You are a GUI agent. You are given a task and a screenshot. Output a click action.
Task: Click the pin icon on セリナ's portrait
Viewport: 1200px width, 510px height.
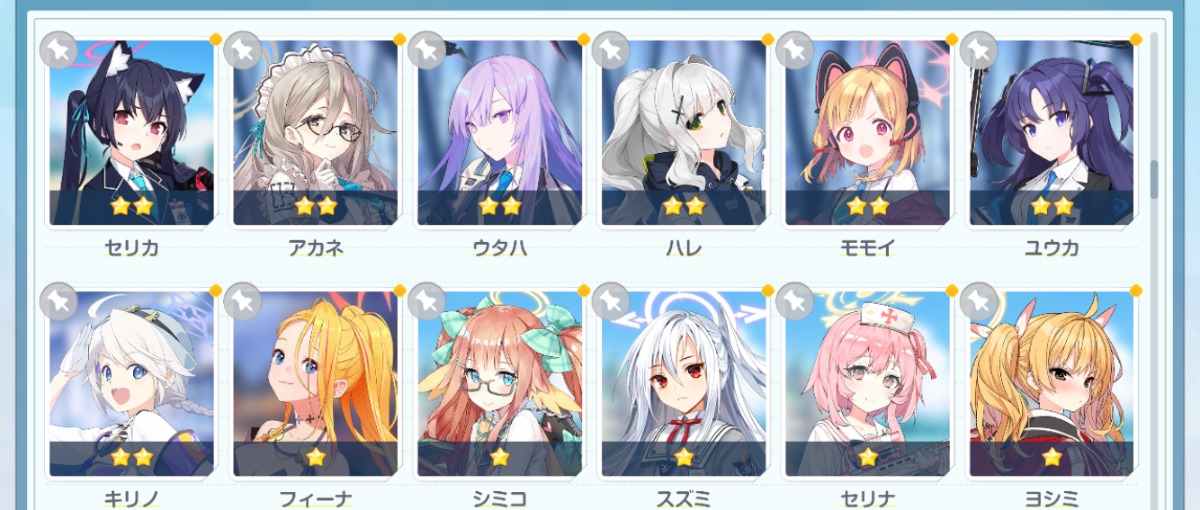(794, 301)
